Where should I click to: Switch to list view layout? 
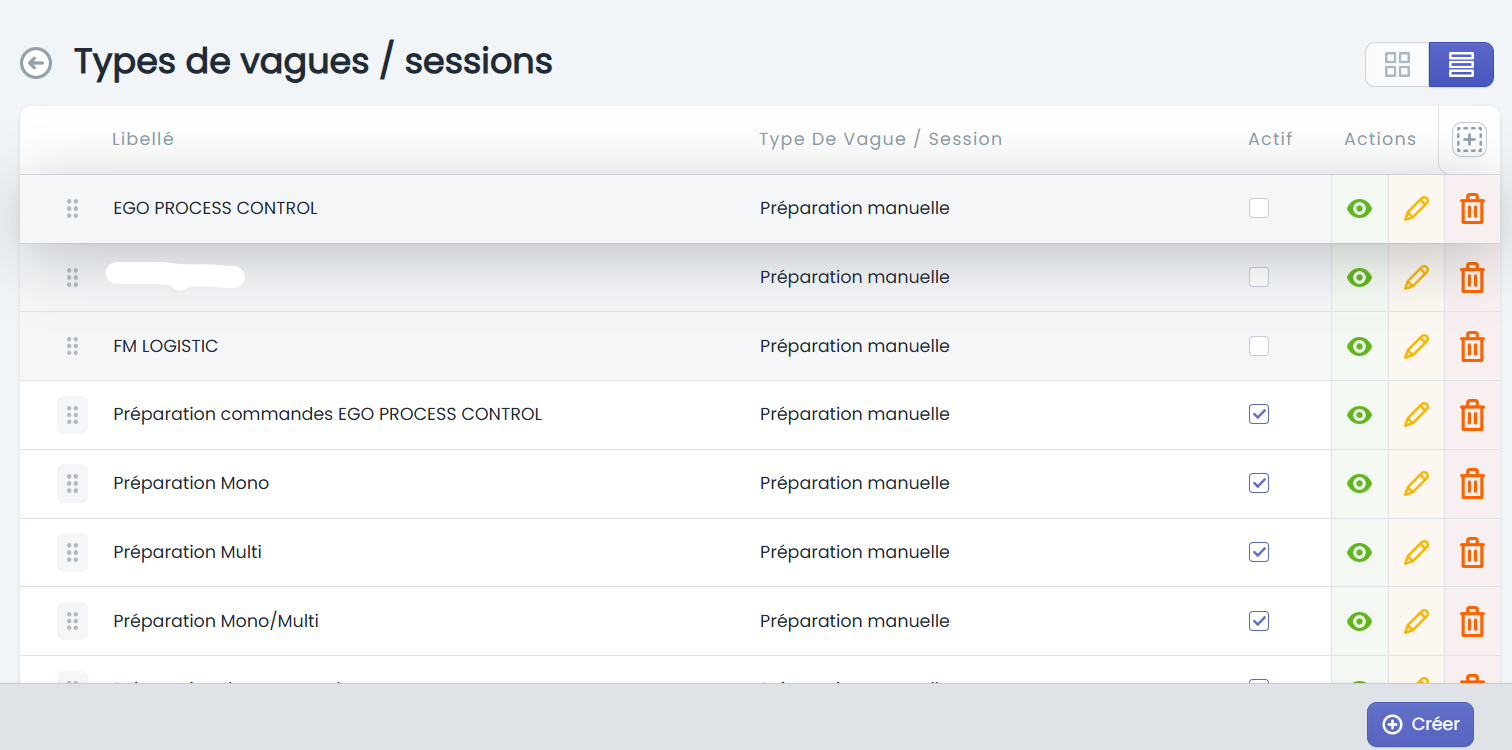point(1461,65)
